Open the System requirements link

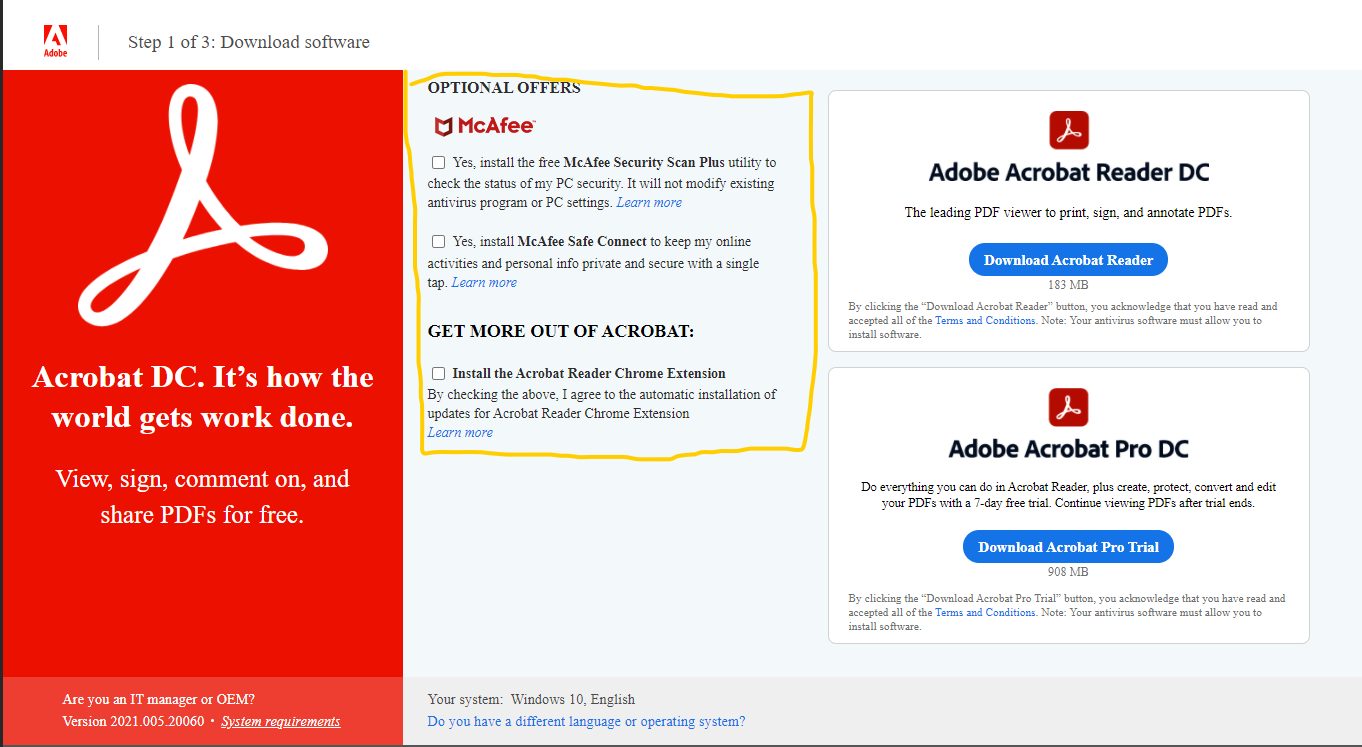pos(281,721)
